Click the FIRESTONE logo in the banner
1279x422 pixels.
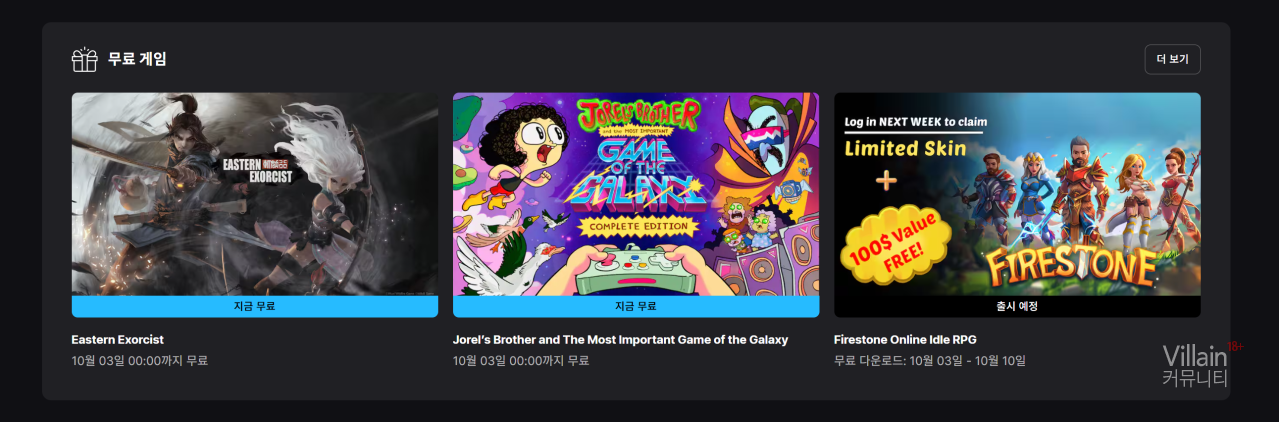click(1071, 265)
